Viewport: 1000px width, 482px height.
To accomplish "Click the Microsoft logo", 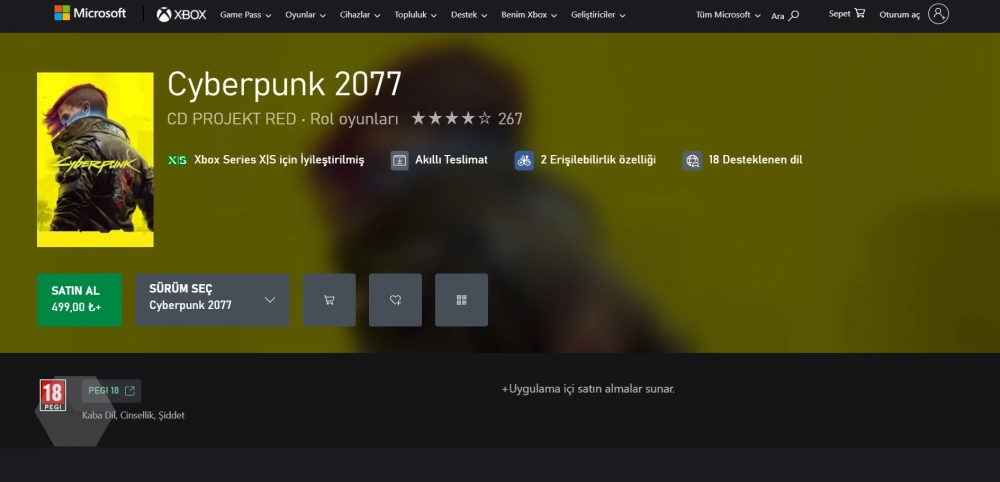I will click(90, 14).
